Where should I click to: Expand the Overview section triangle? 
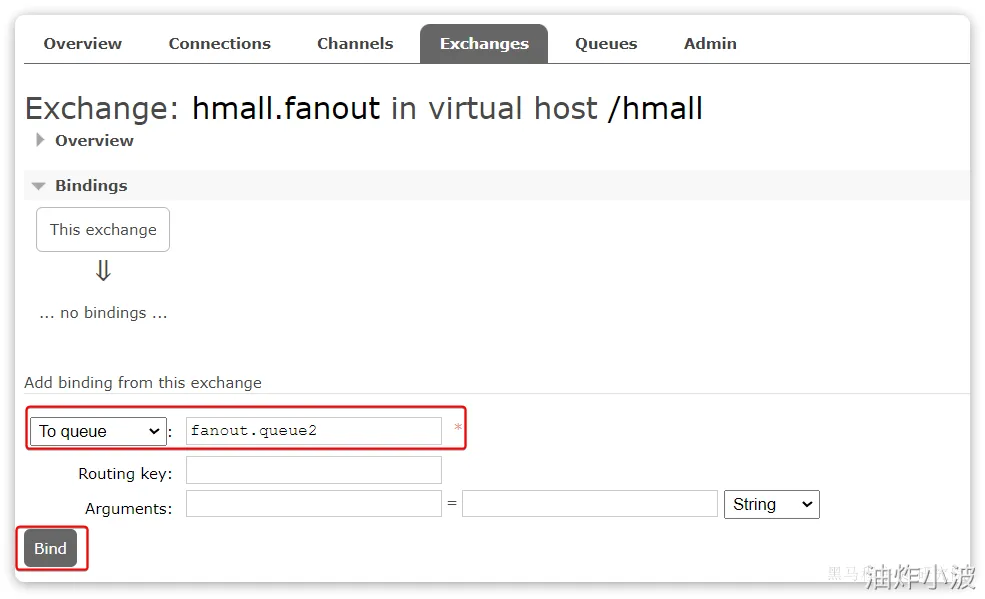pyautogui.click(x=40, y=140)
